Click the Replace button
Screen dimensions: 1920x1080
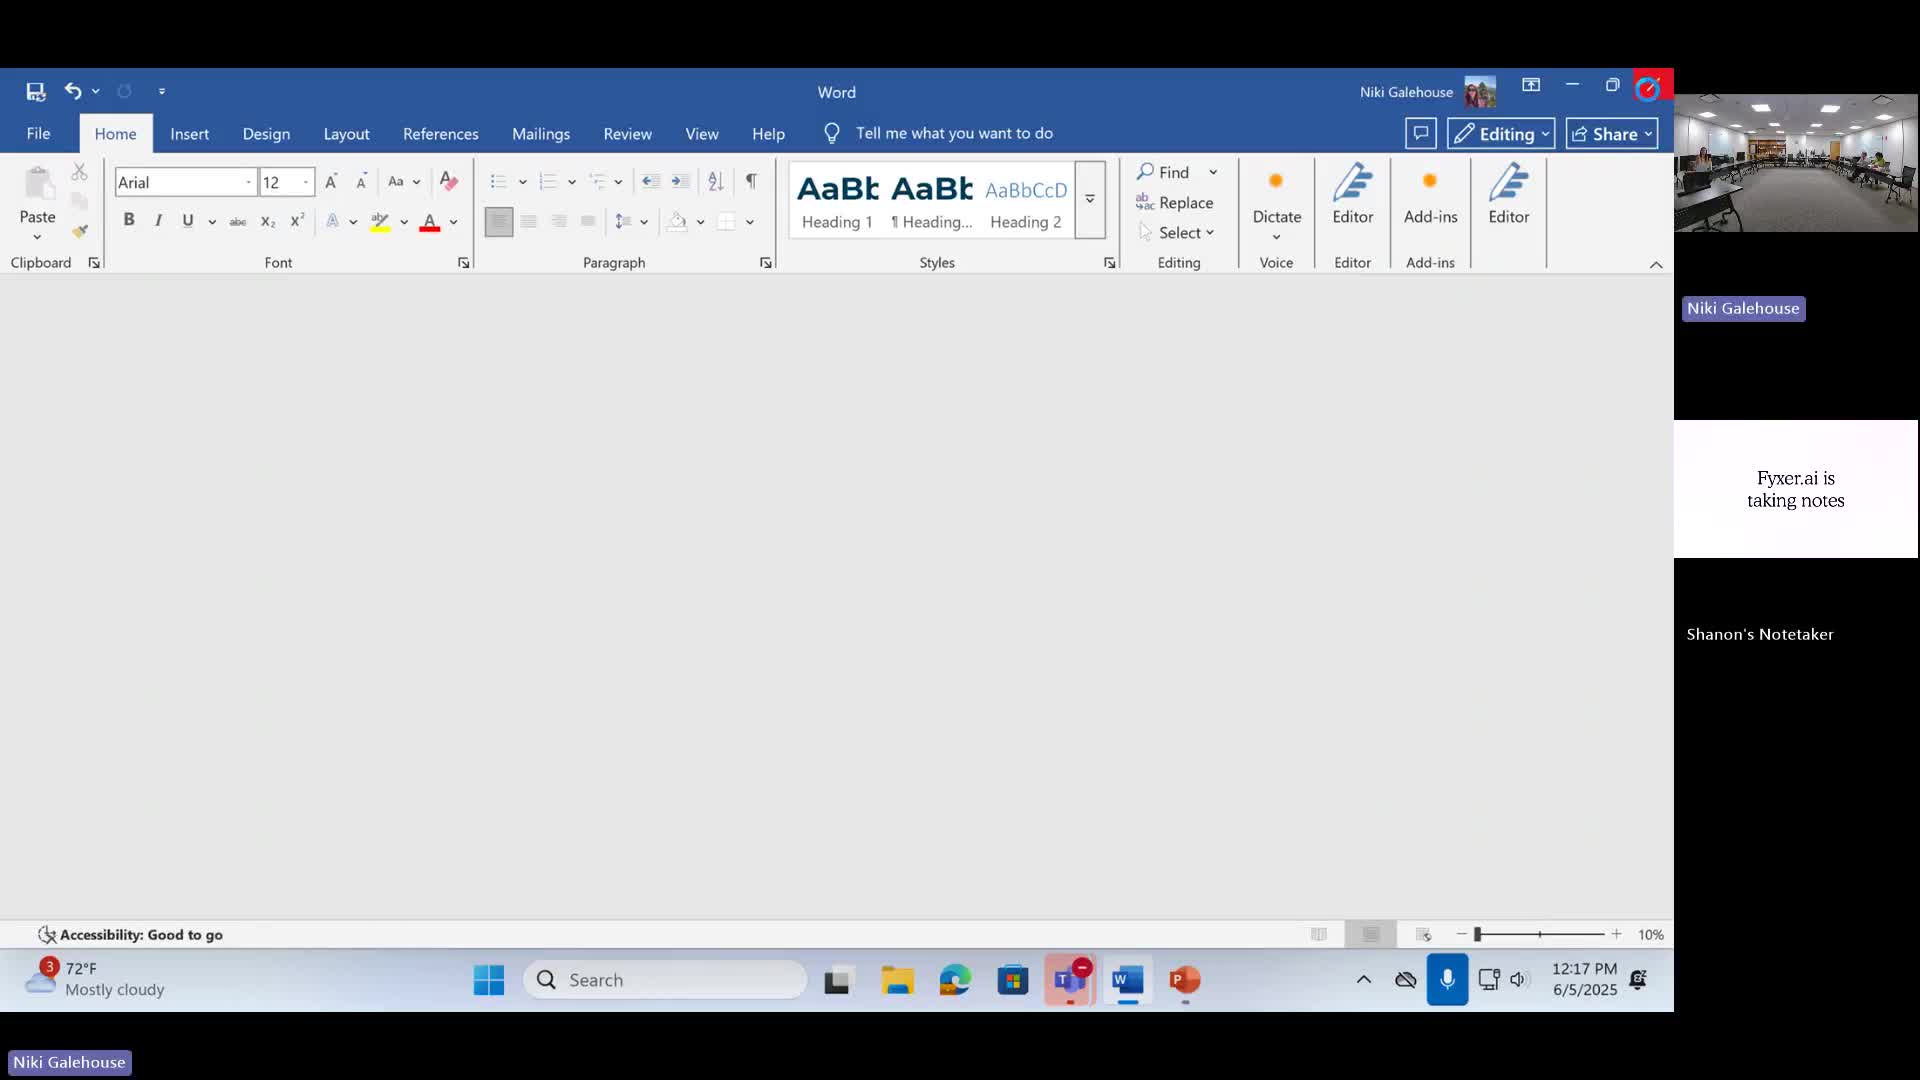coord(1175,202)
